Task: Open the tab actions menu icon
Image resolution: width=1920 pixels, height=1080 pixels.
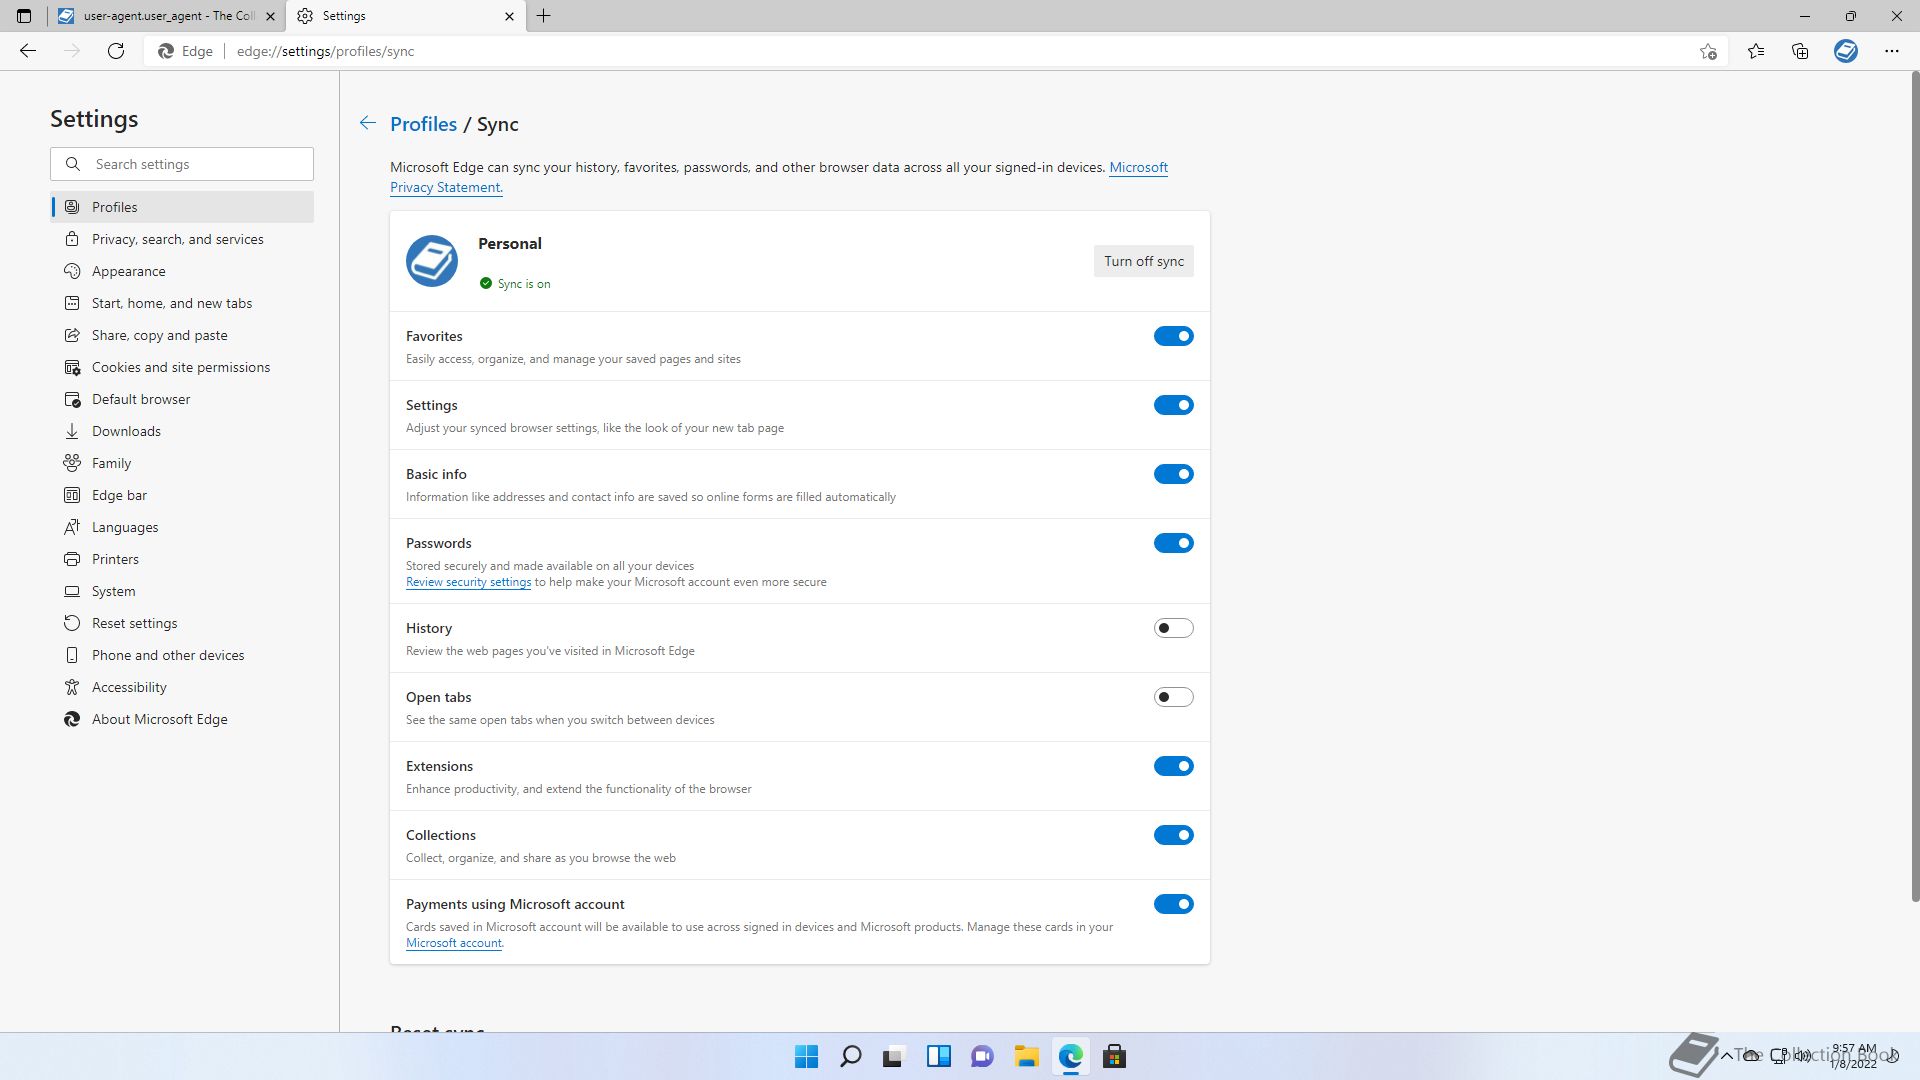Action: coord(24,16)
